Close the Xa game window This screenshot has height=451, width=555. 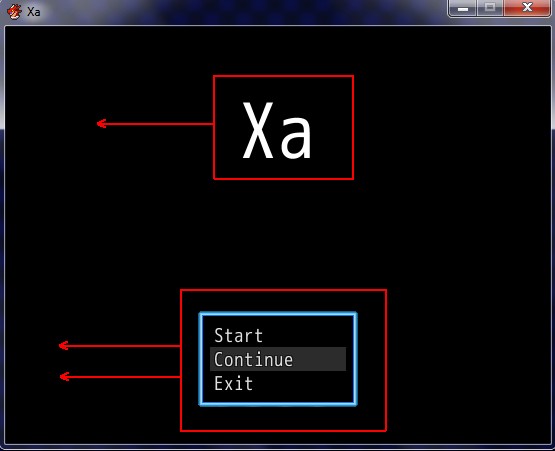[x=527, y=8]
